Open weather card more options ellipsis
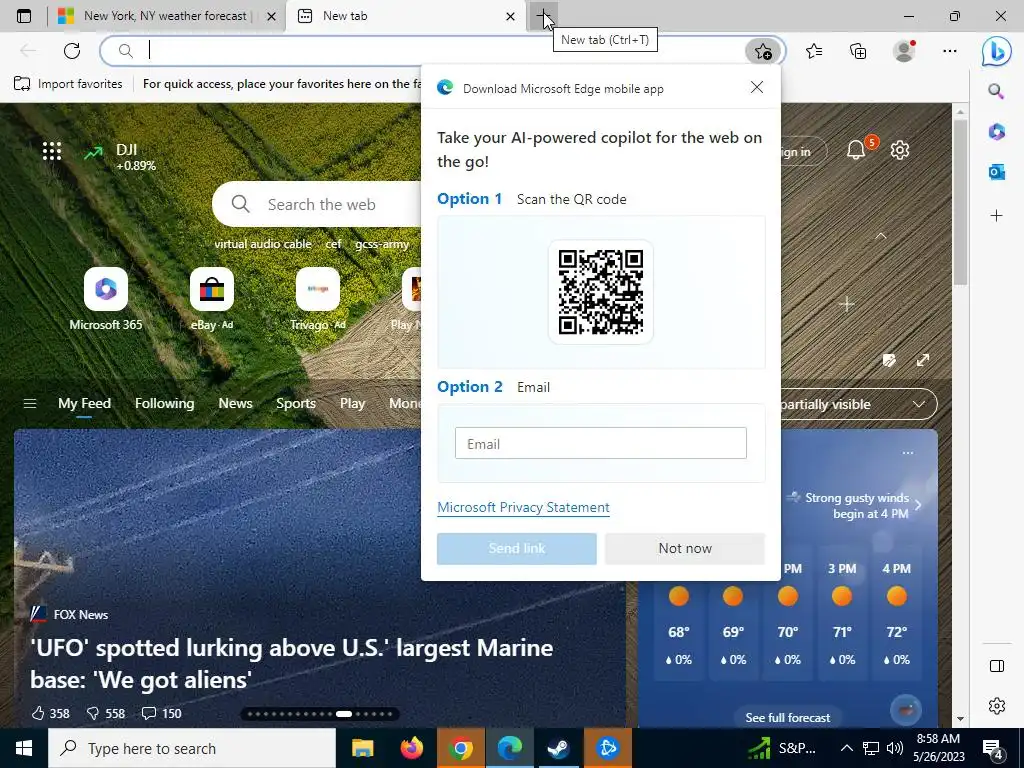The image size is (1024, 768). tap(908, 453)
